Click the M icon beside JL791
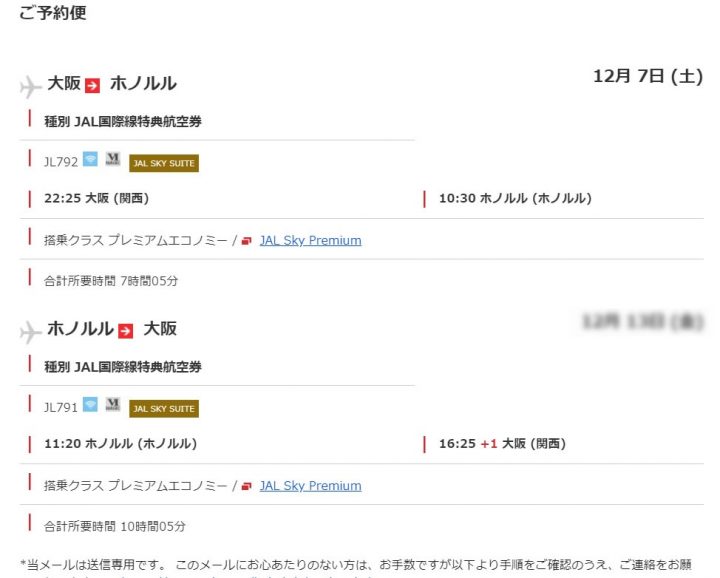This screenshot has height=578, width=720. [x=112, y=405]
